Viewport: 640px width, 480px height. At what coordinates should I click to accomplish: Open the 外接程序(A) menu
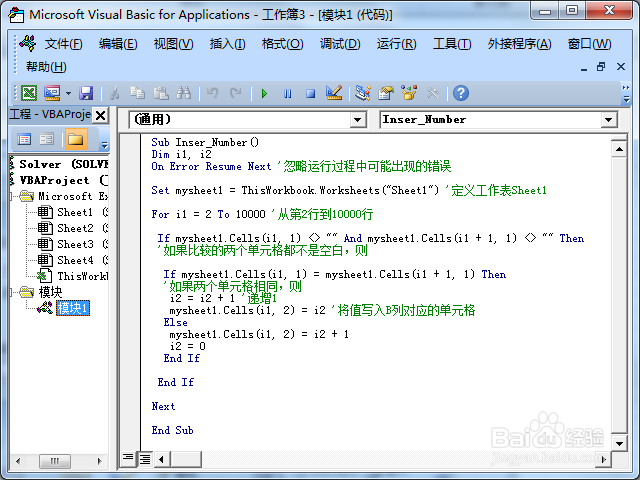point(519,44)
